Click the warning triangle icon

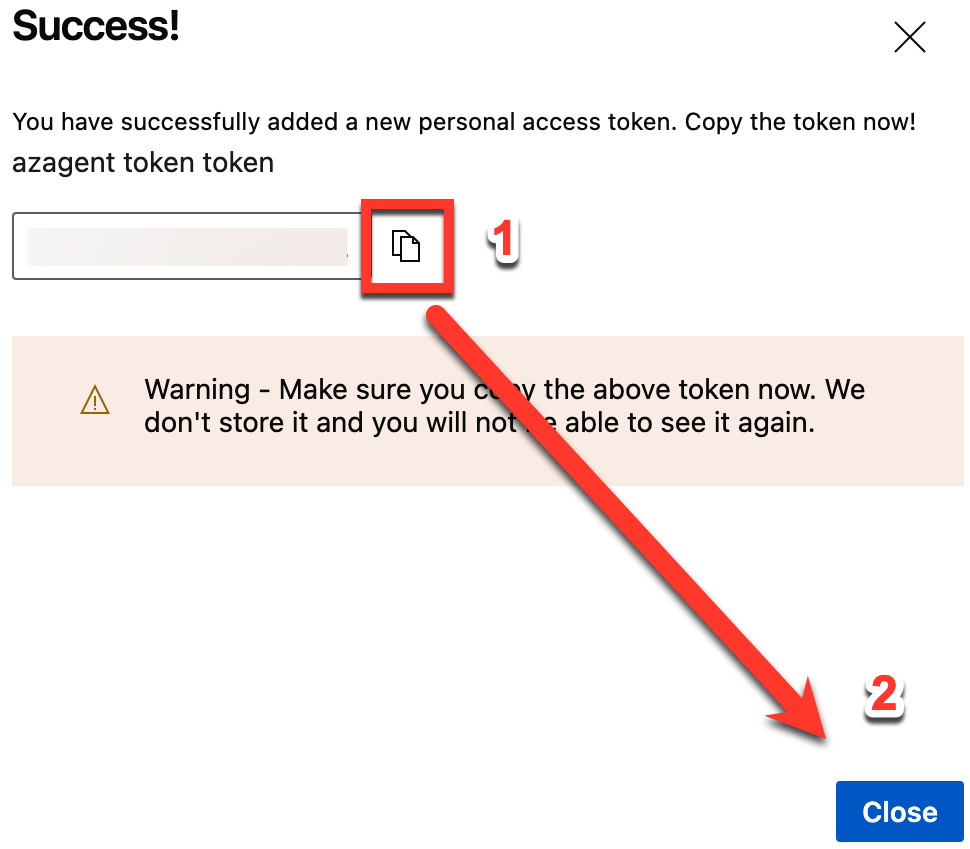click(x=95, y=400)
